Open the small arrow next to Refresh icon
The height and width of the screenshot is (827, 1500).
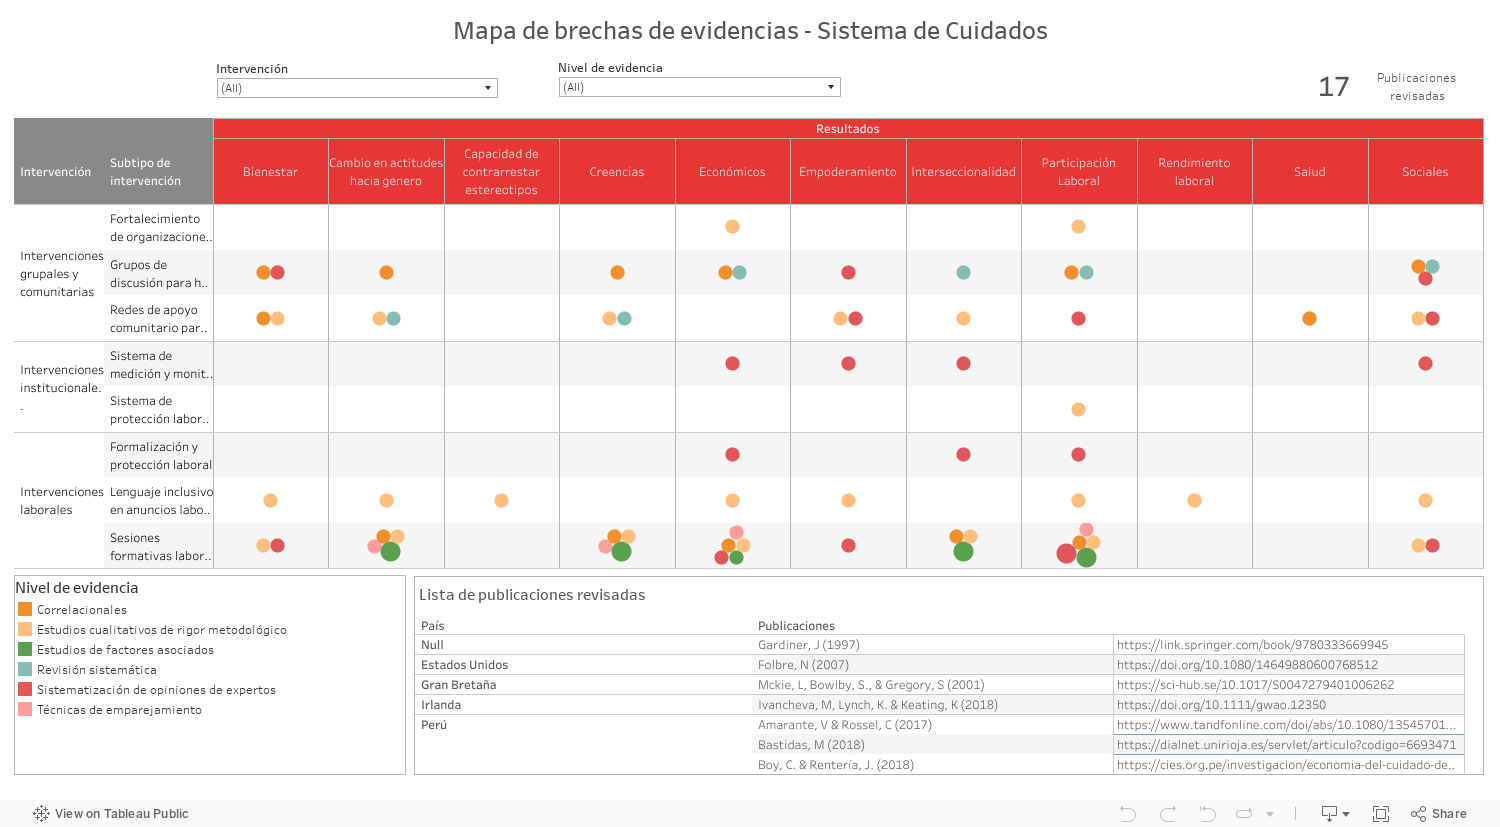pyautogui.click(x=1270, y=814)
